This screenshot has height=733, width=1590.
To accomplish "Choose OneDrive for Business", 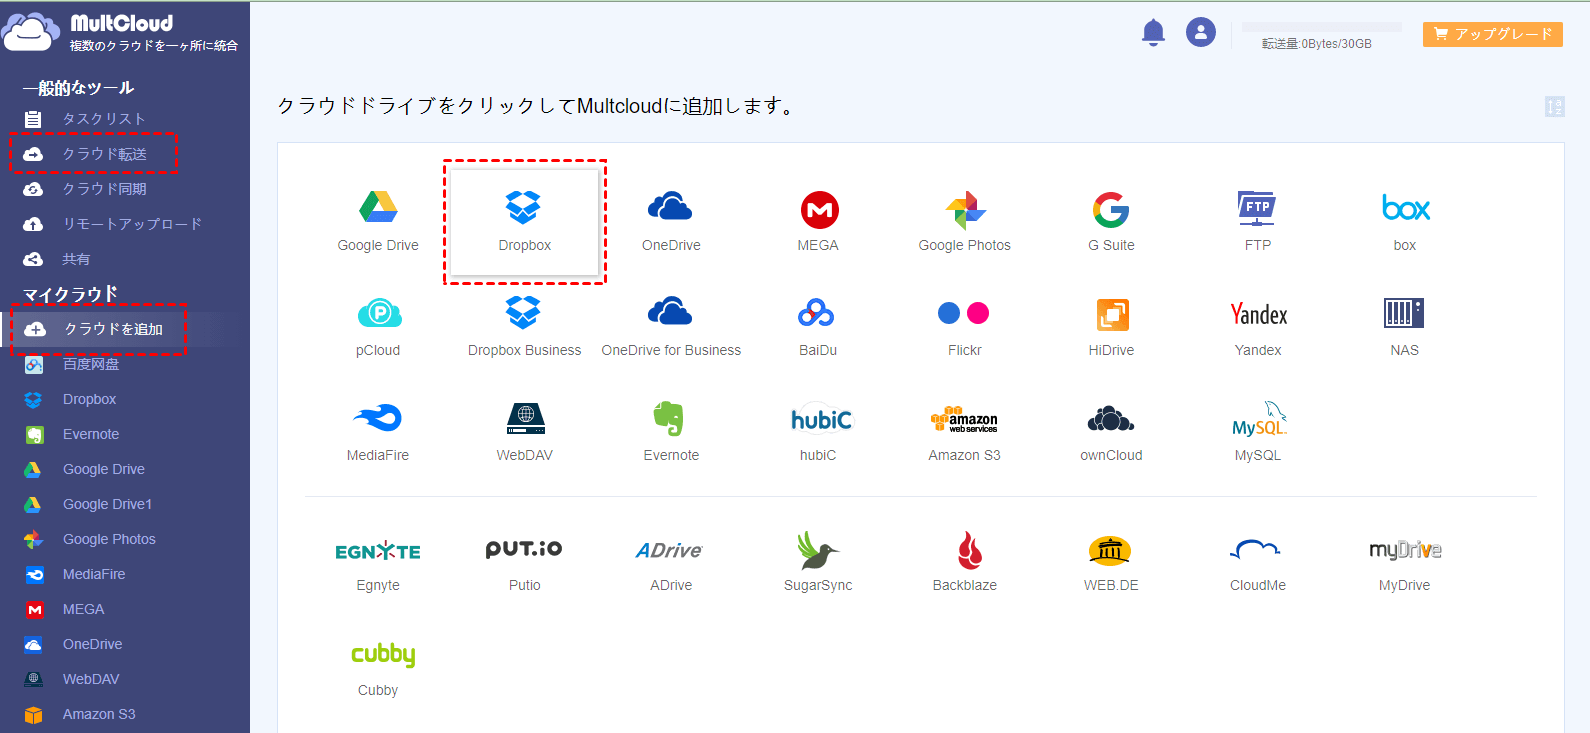I will (x=671, y=327).
